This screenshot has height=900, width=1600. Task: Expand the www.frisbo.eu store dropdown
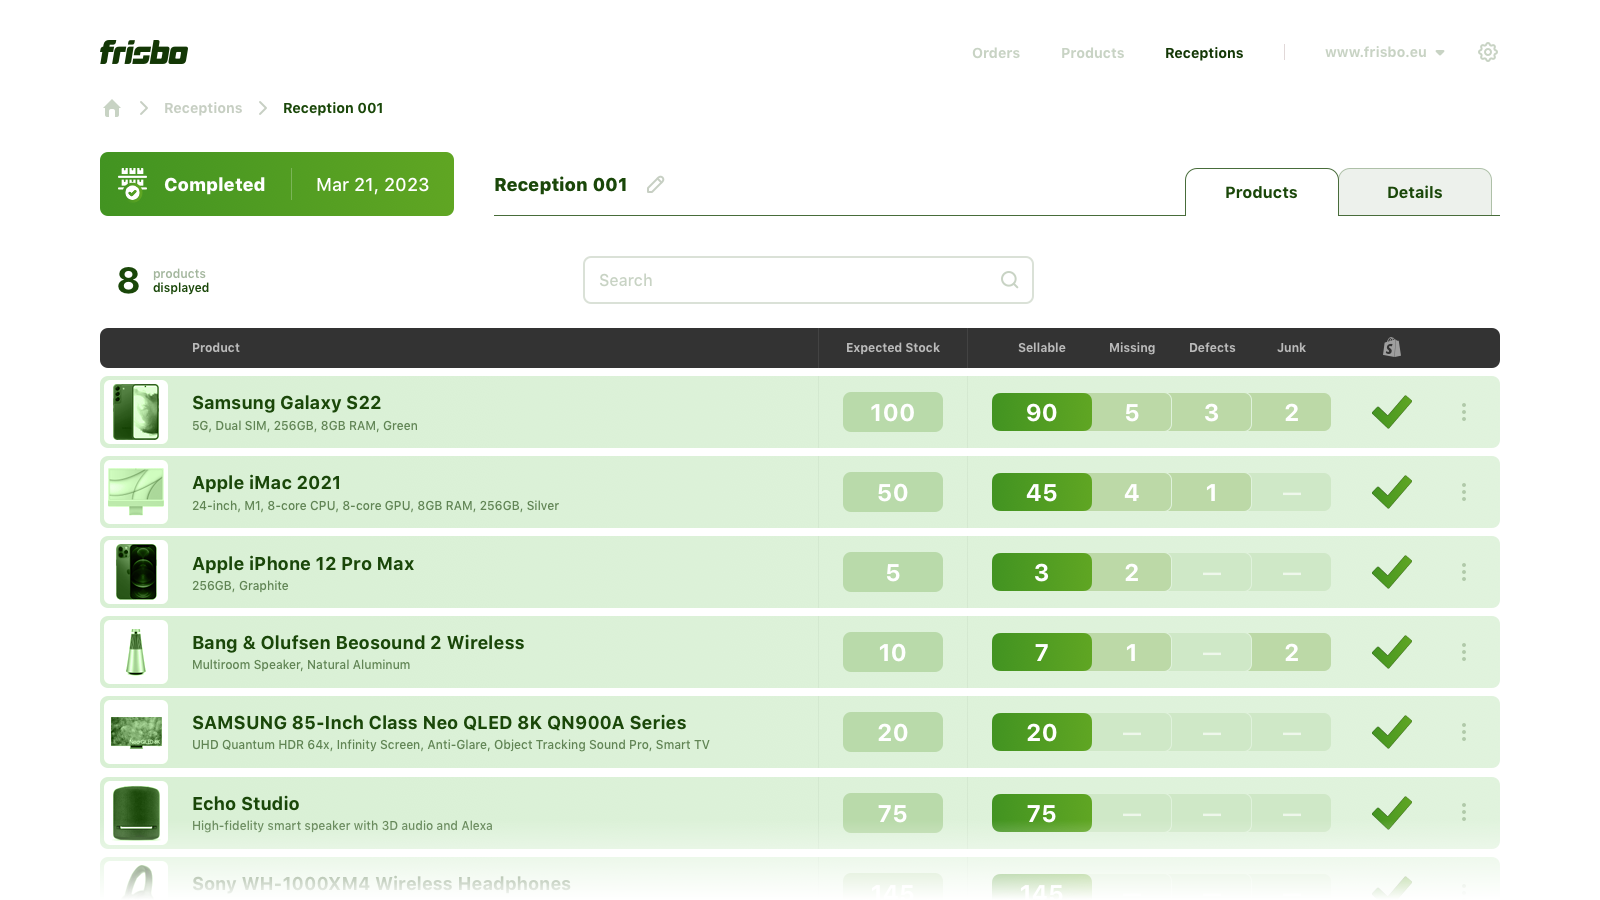pos(1385,52)
